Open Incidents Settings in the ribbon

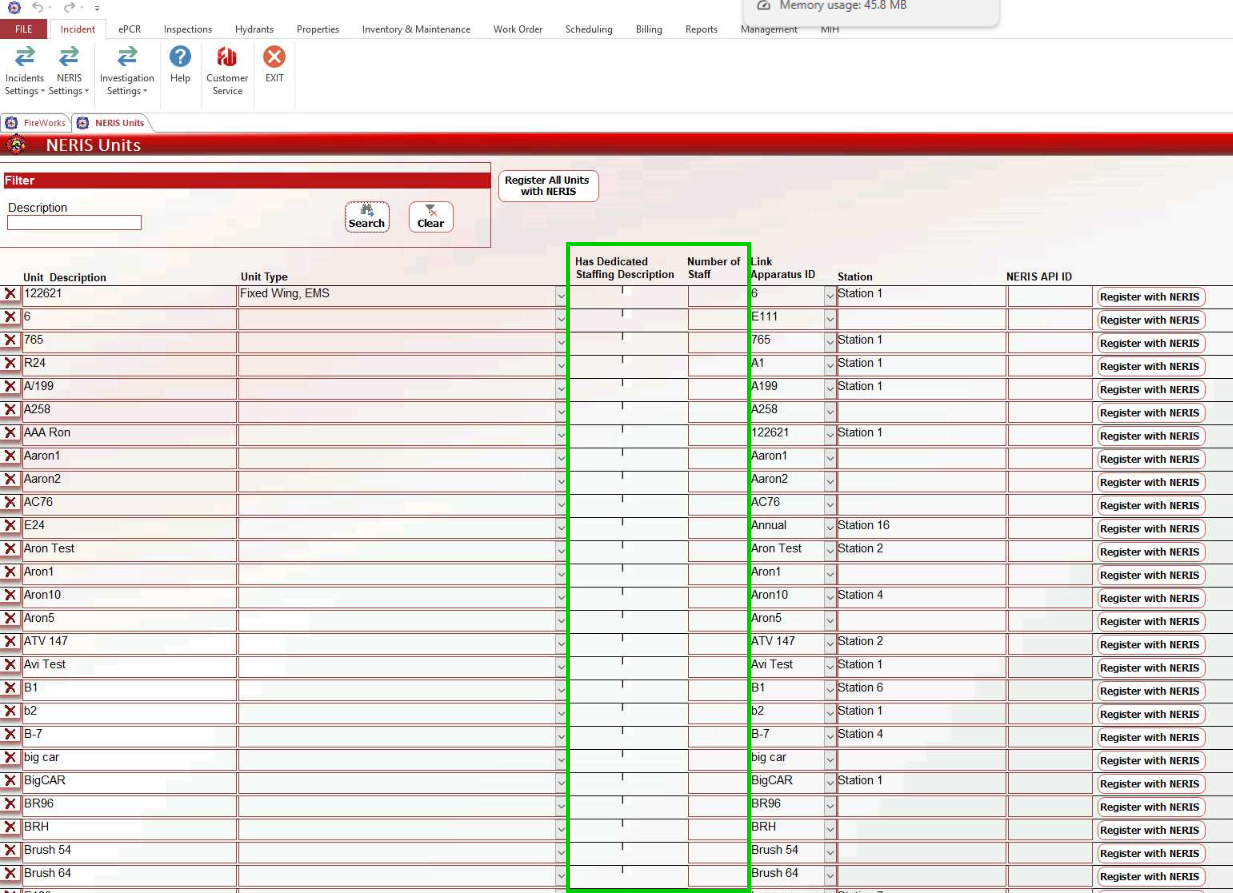(25, 70)
